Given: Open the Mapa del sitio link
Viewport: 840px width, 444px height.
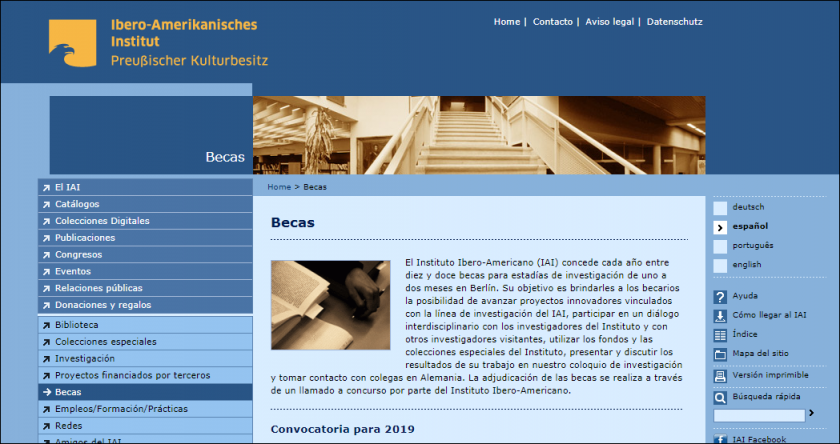Looking at the screenshot, I should (760, 353).
